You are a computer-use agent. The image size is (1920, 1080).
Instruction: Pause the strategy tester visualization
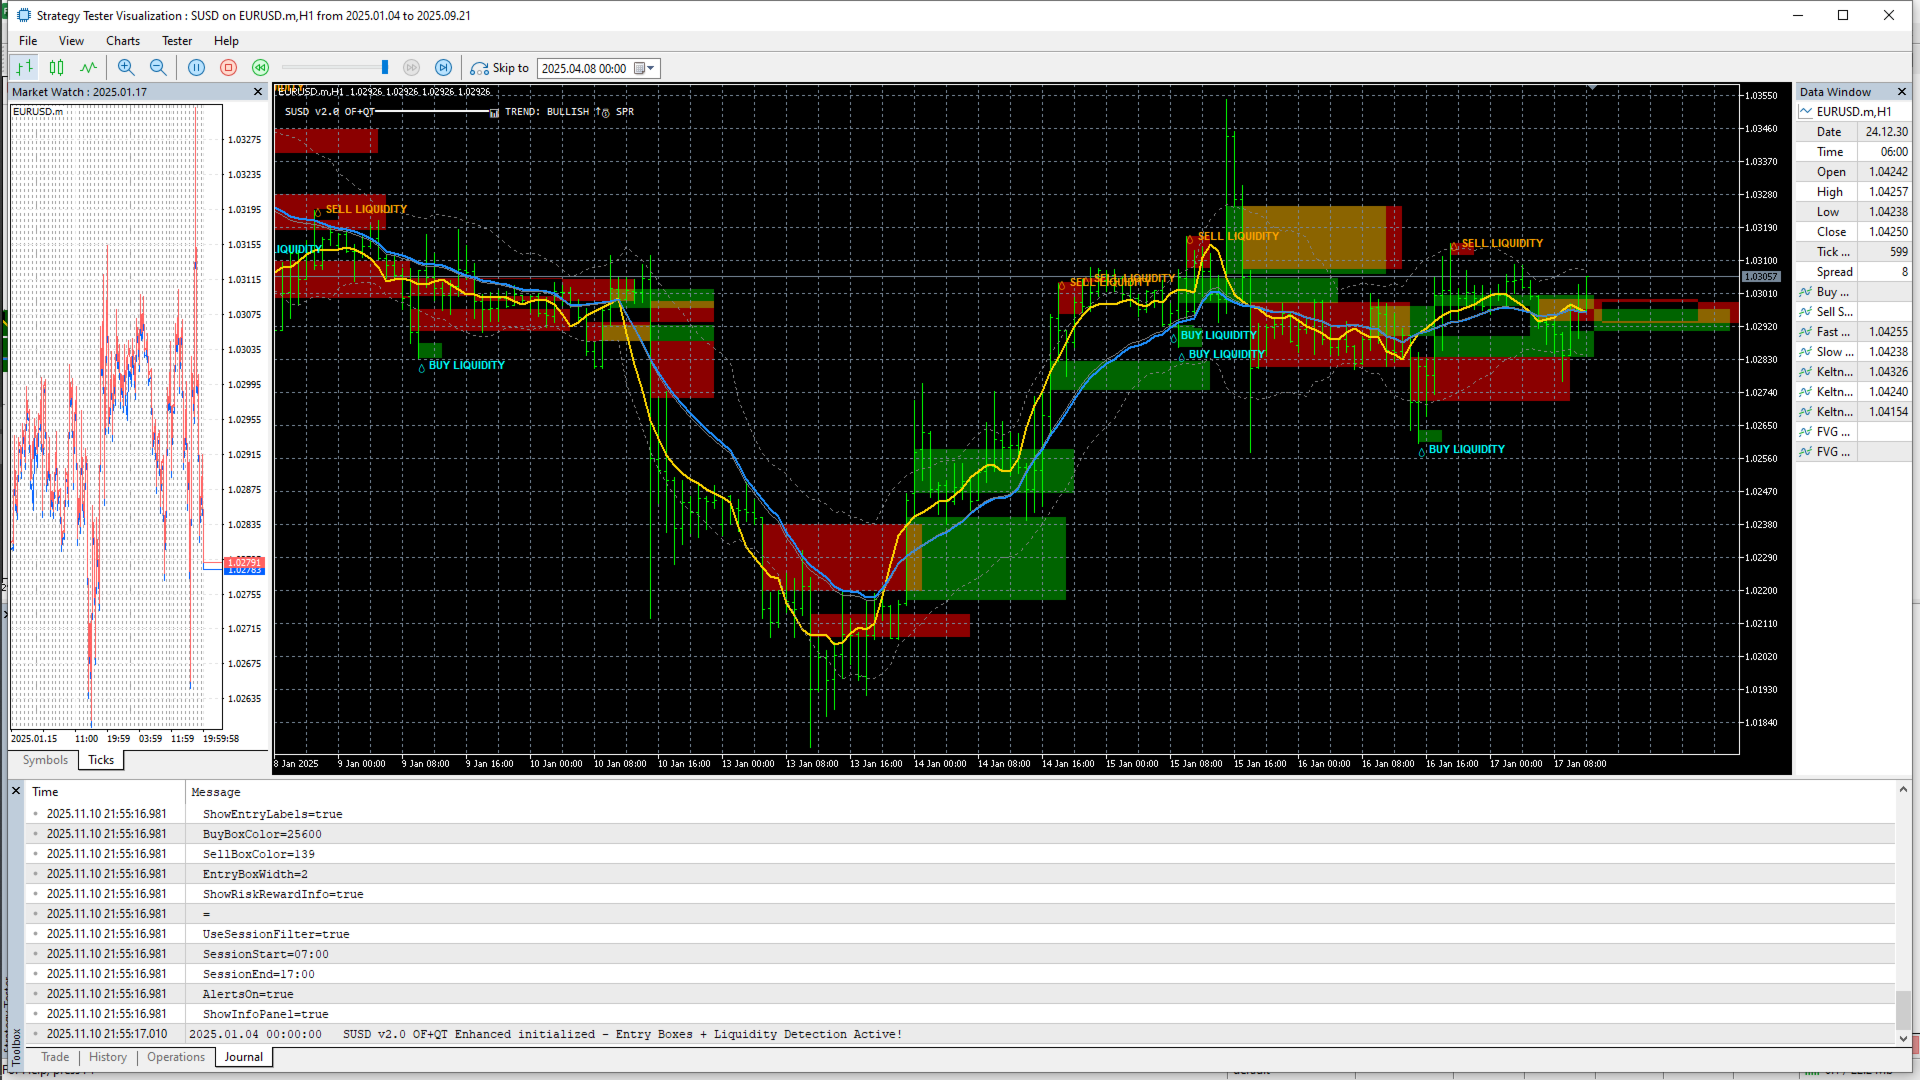[197, 68]
